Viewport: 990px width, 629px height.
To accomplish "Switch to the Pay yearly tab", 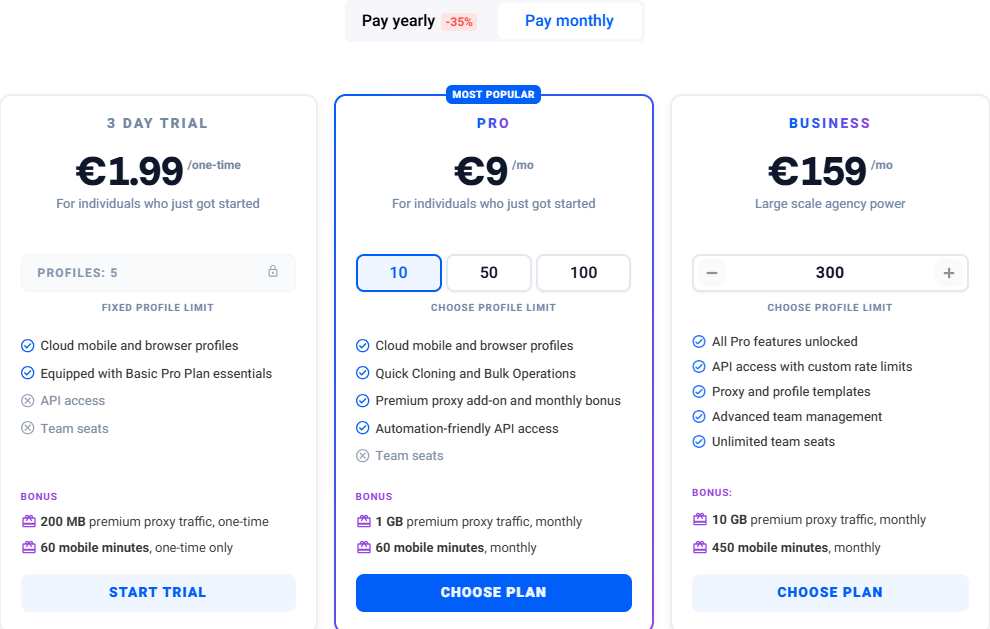I will (x=400, y=20).
